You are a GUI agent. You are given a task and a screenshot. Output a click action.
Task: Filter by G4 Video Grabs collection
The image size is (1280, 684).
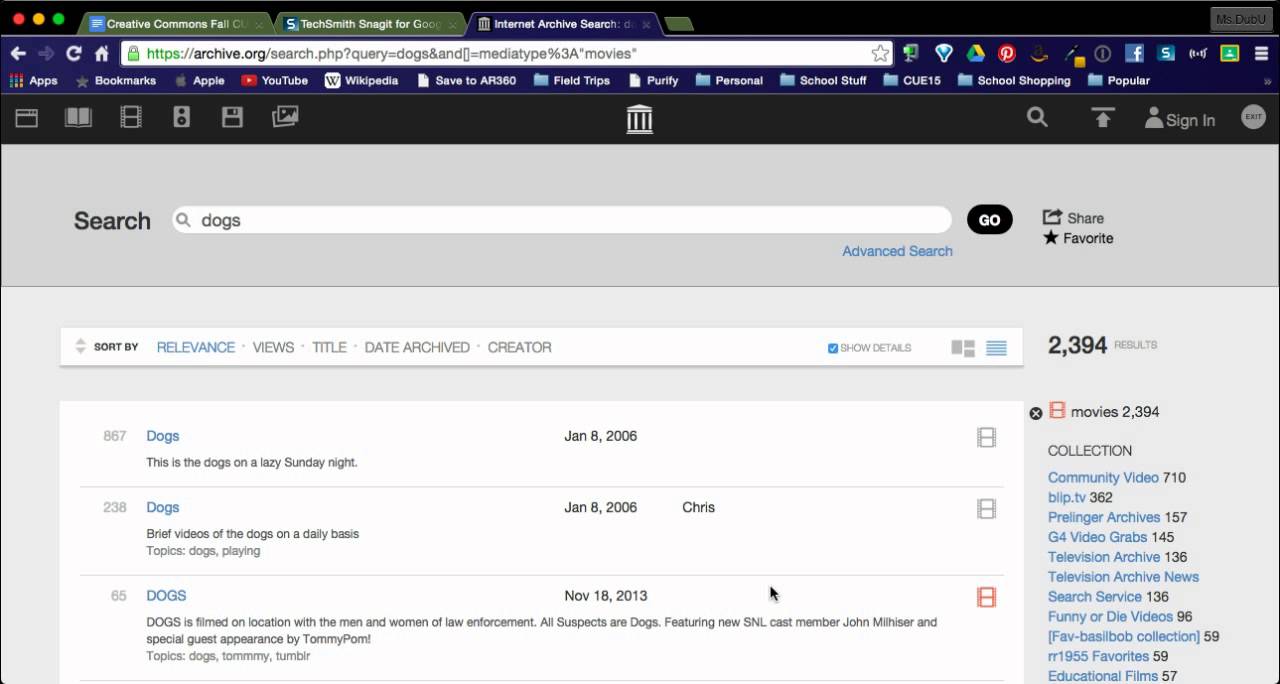[1097, 537]
